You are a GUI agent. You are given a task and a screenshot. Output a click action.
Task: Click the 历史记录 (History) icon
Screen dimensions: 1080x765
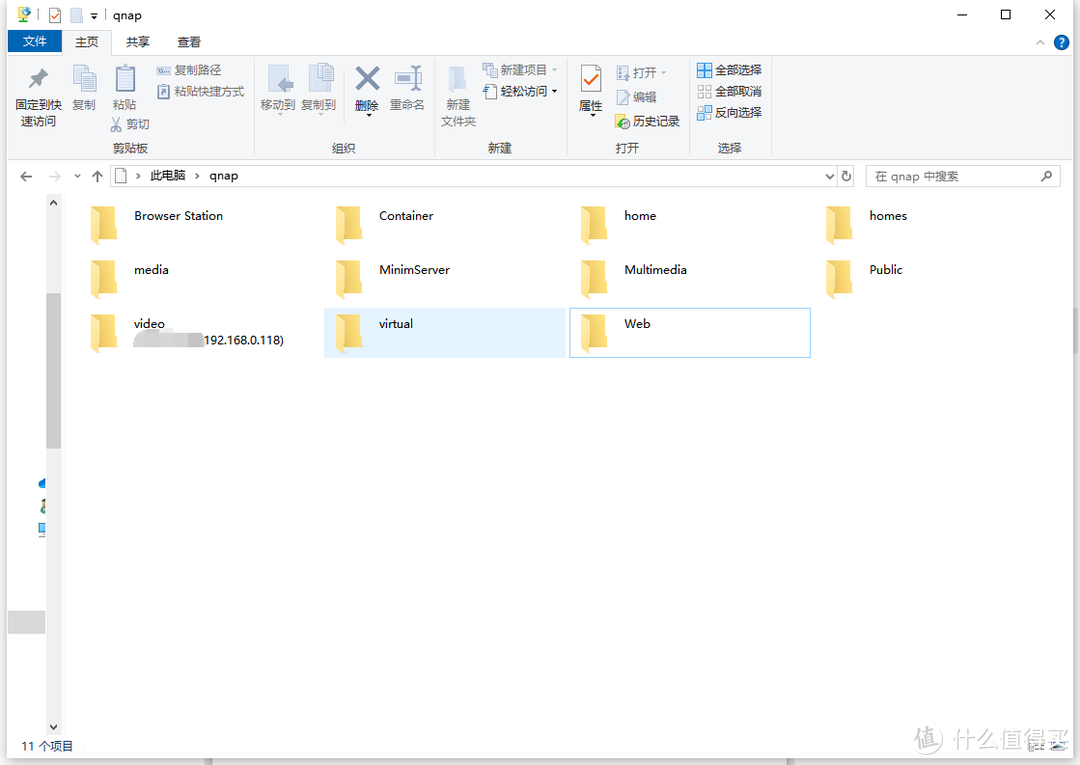(647, 120)
